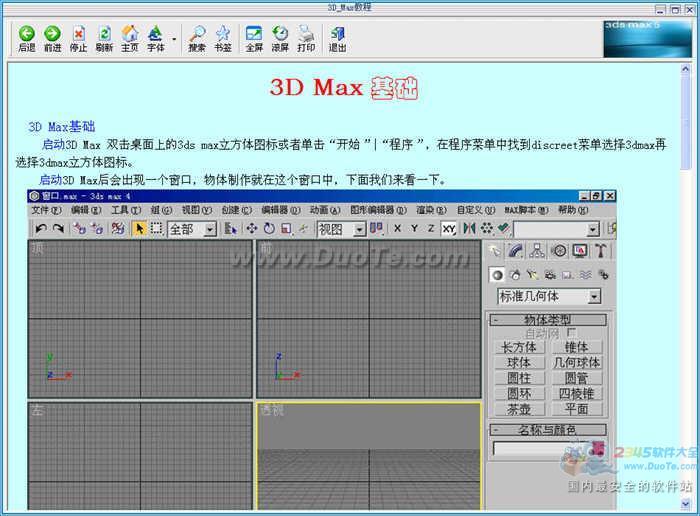Click the 字体 (Font) icon

tap(155, 38)
